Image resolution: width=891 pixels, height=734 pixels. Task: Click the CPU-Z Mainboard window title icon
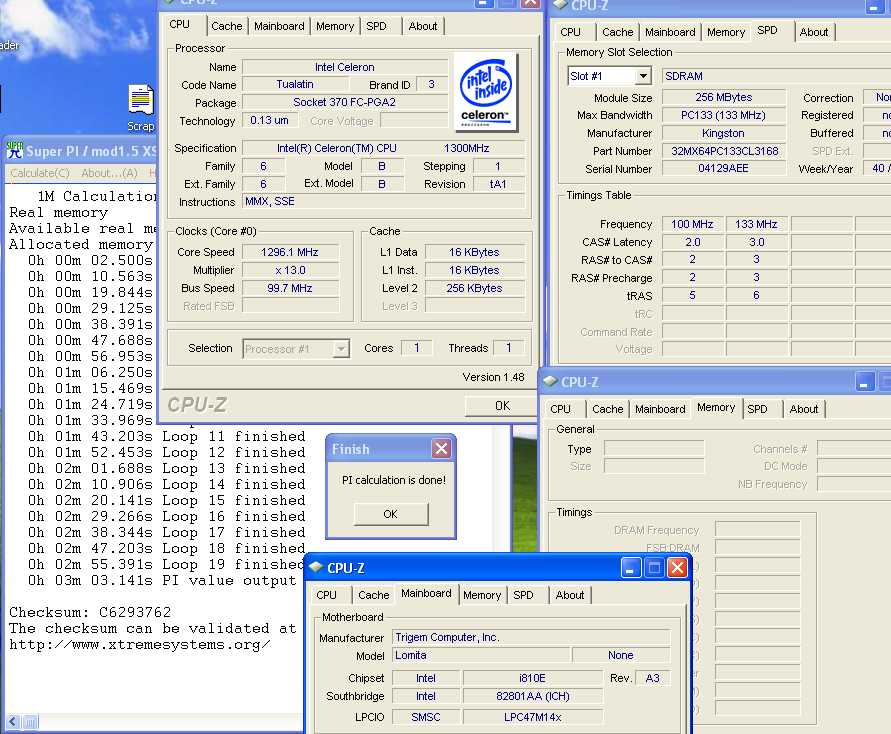tap(316, 568)
